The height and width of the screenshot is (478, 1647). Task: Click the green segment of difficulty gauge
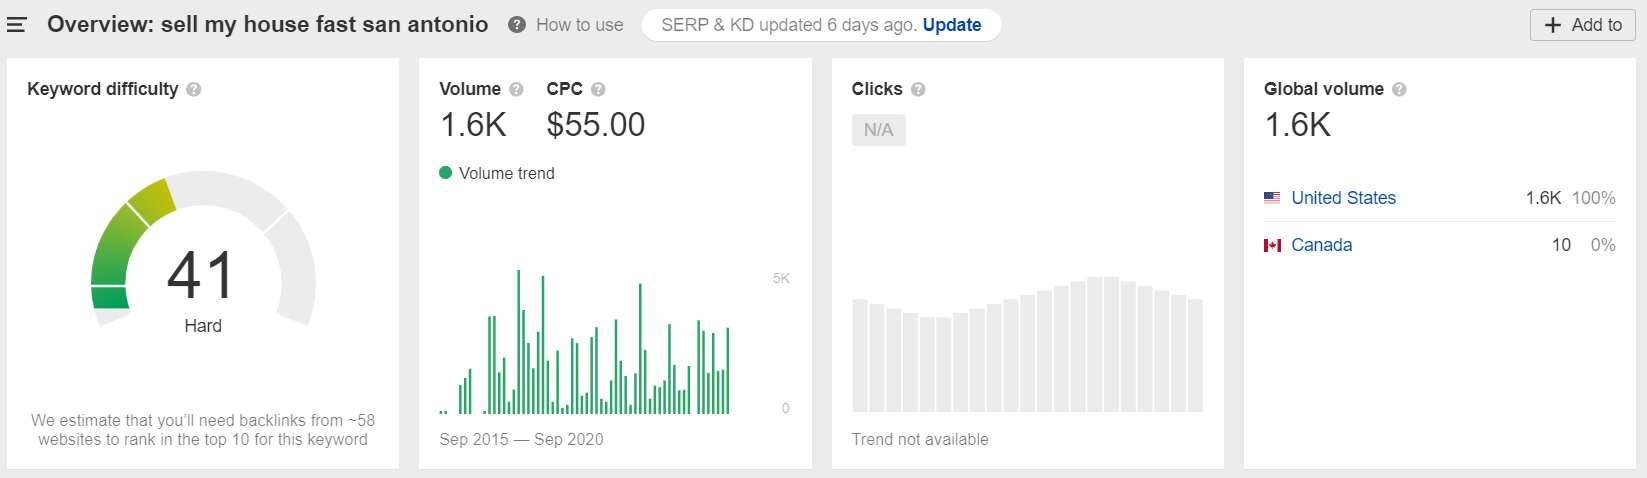coord(115,250)
